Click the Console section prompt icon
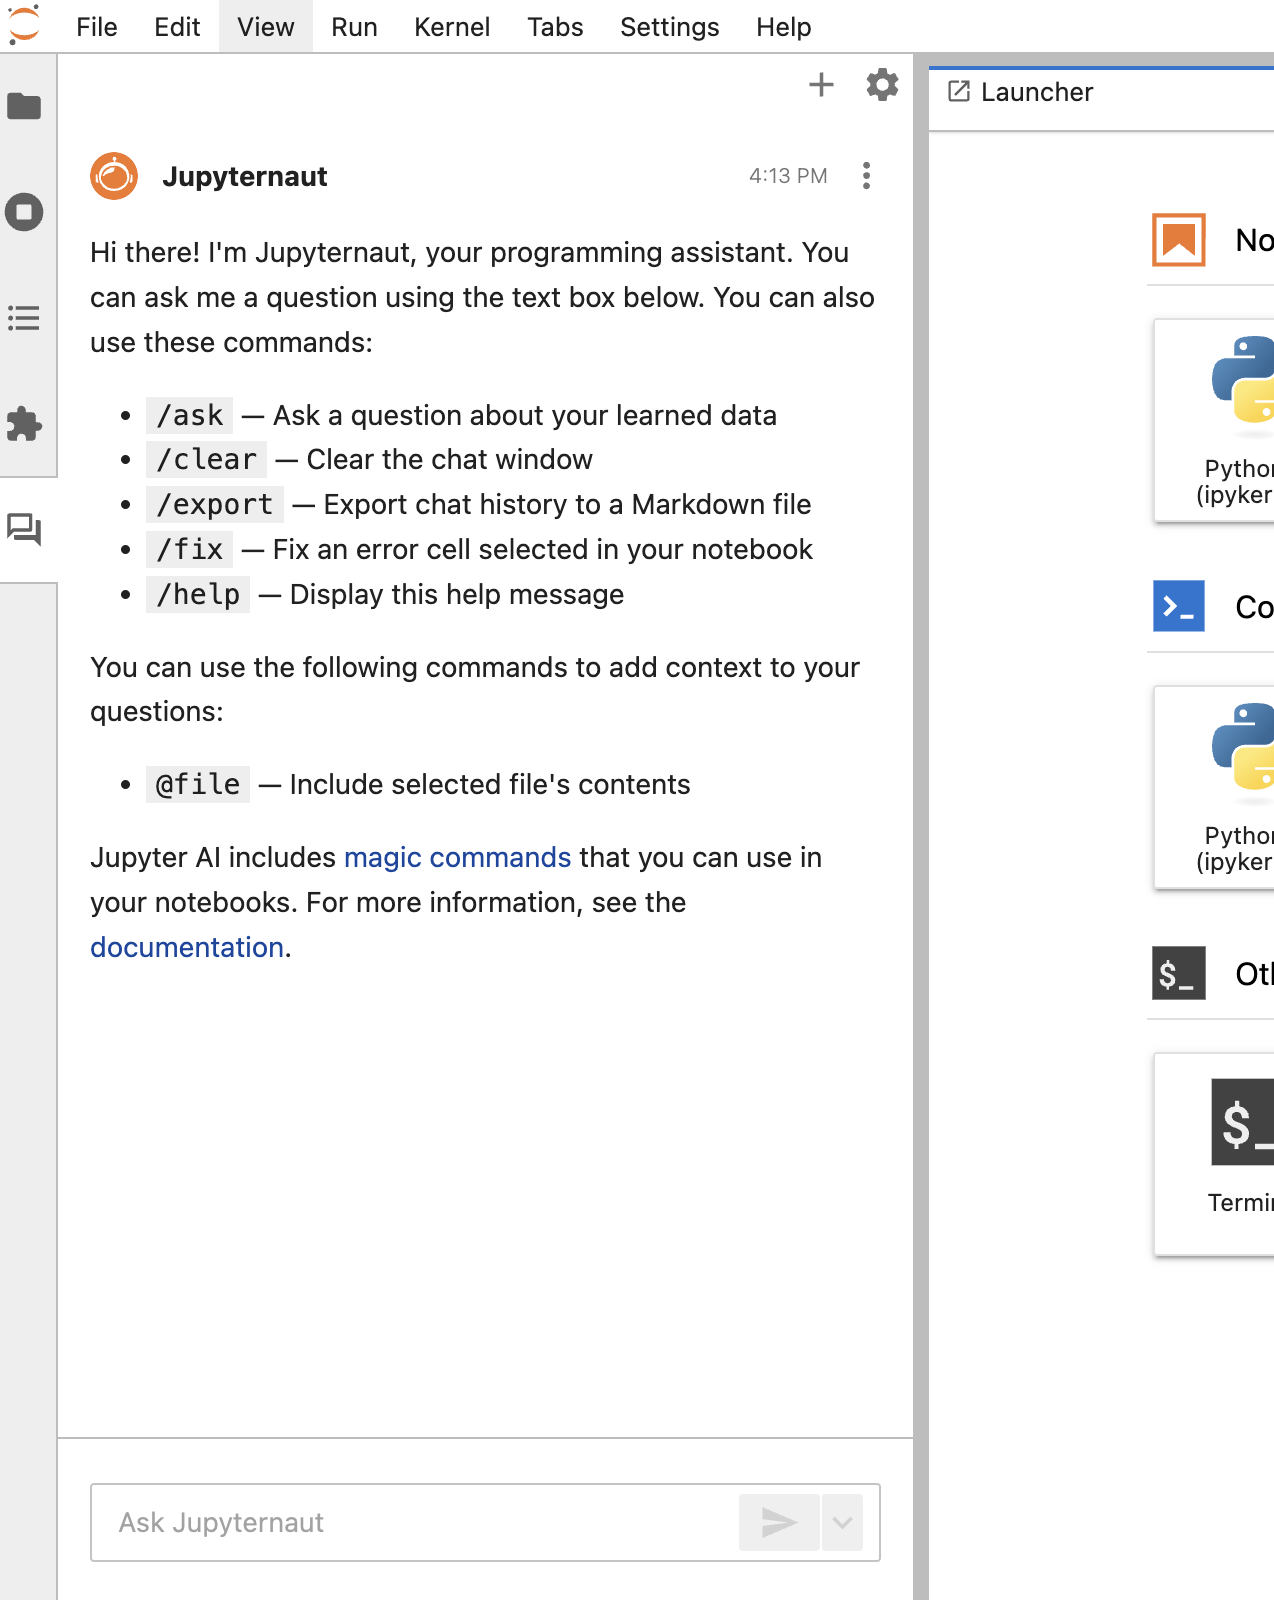 click(x=1179, y=606)
